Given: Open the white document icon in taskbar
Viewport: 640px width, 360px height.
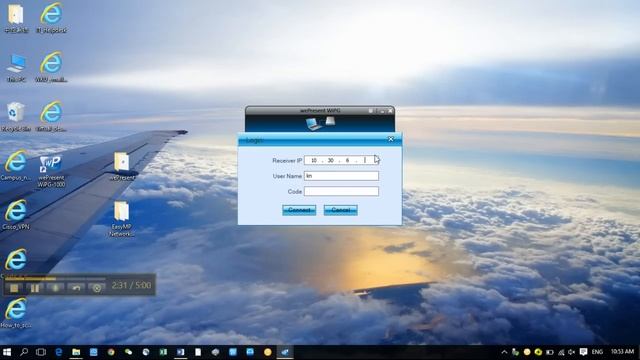Looking at the screenshot, I should pos(198,352).
